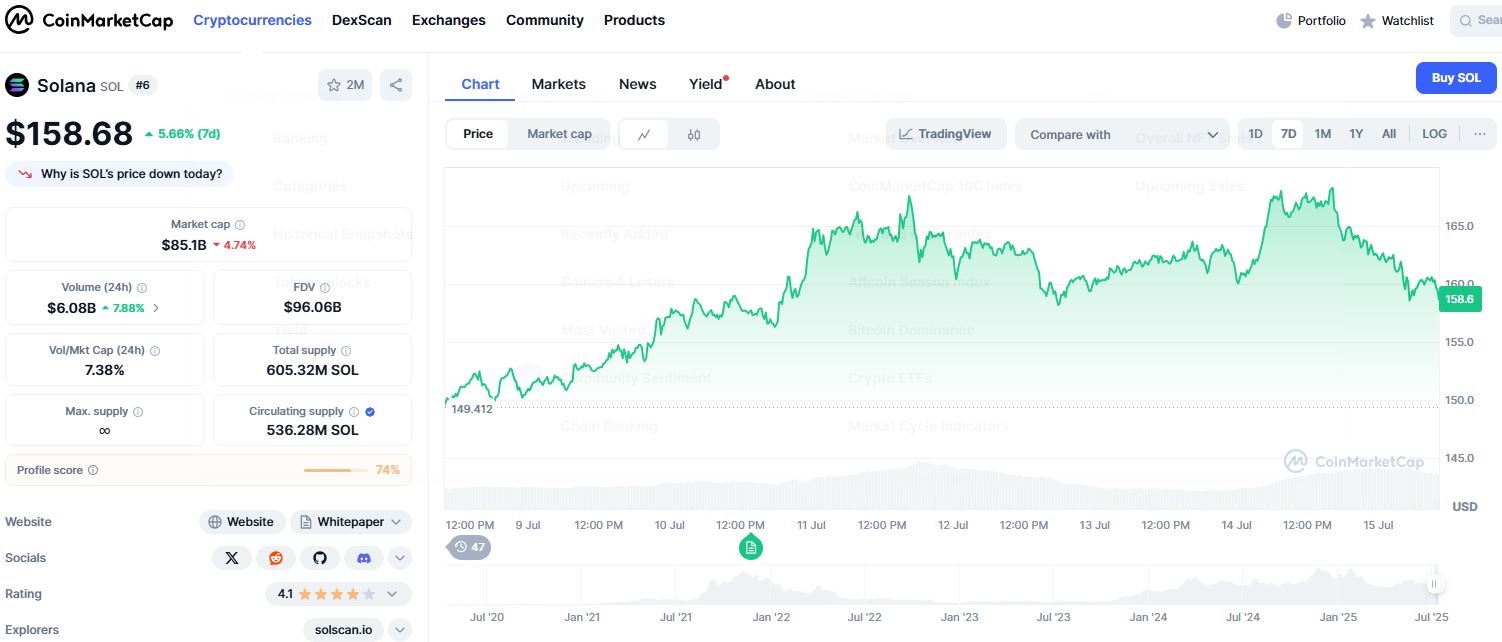Set chart range to 1D
1502x642 pixels.
tap(1255, 134)
